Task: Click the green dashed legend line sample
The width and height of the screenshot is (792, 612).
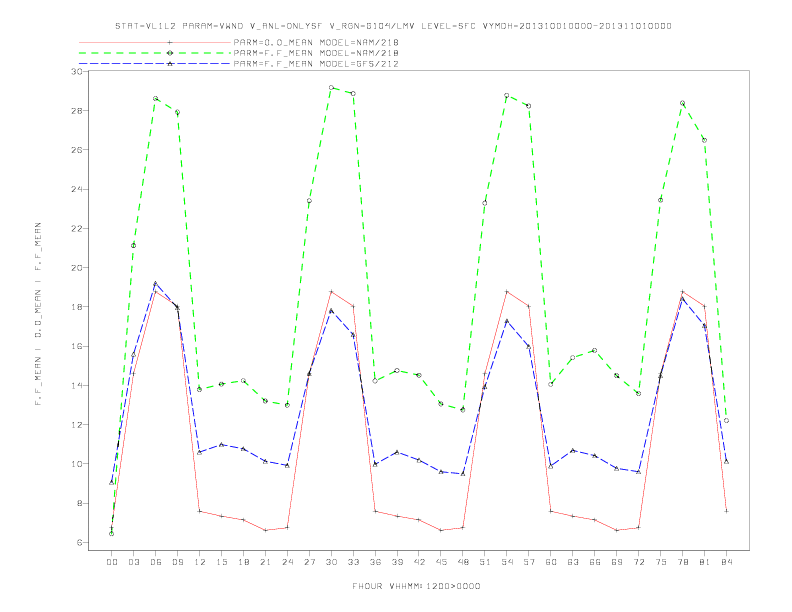Action: (x=155, y=53)
